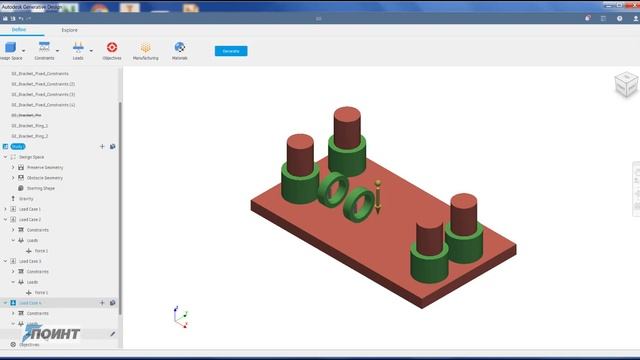Collapse Loads under Load Case 3
This screenshot has height=360, width=640.
point(13,282)
